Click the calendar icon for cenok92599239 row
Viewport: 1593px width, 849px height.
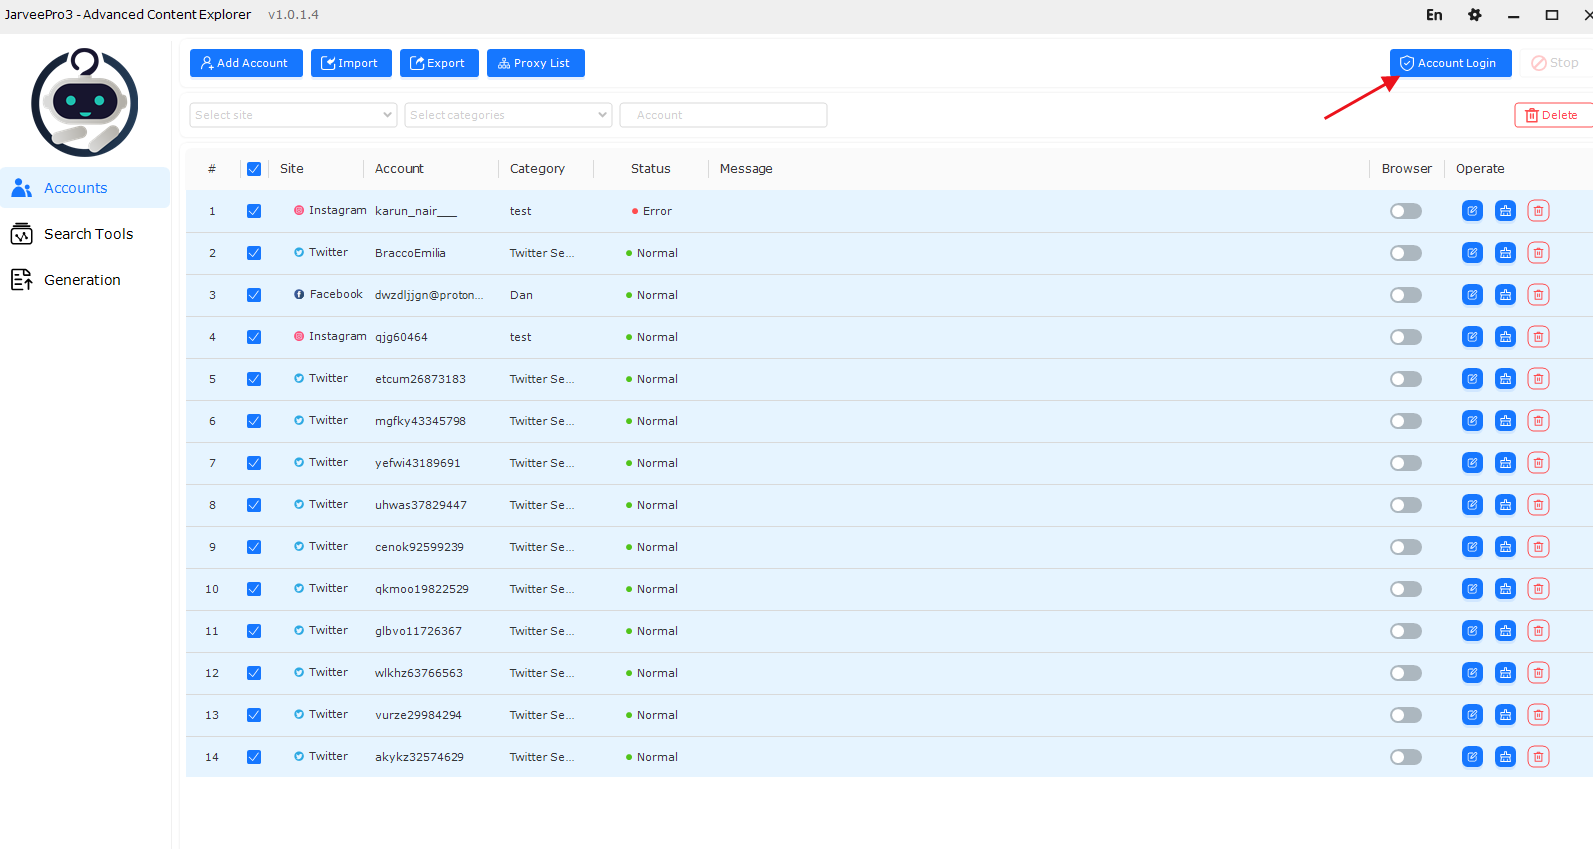pyautogui.click(x=1505, y=547)
